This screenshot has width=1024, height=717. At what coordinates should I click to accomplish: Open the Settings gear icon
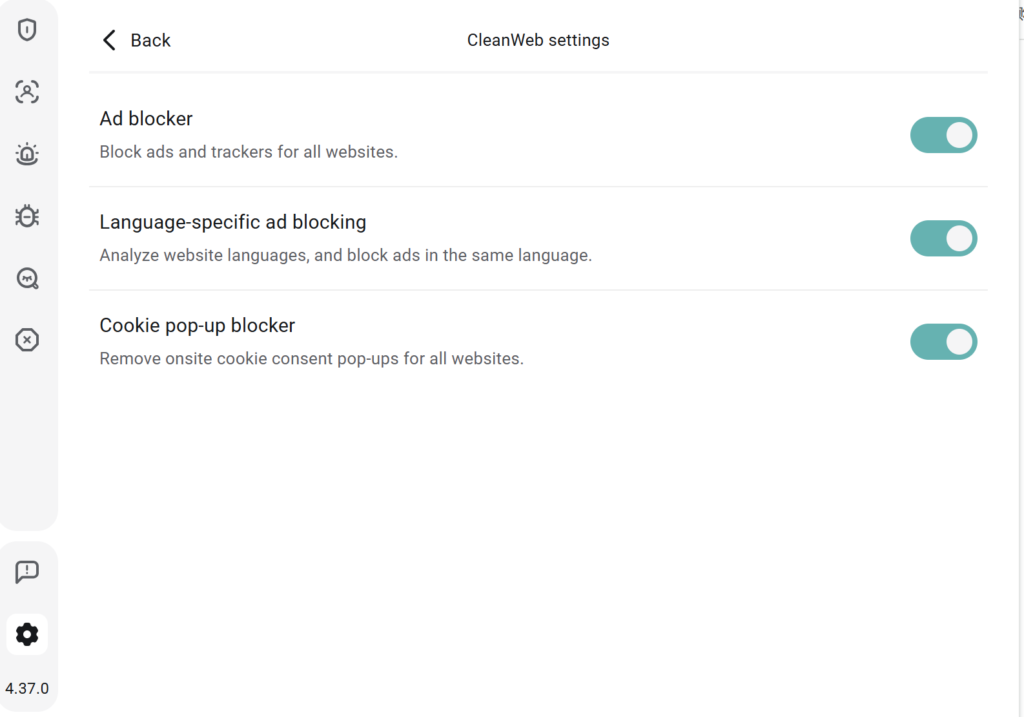point(27,634)
